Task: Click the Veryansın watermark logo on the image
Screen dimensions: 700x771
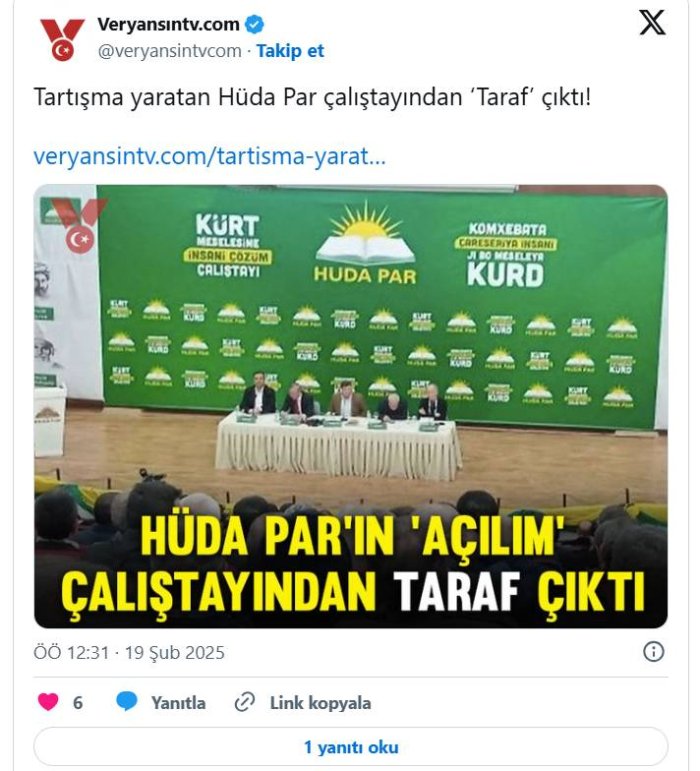Action: pos(79,225)
